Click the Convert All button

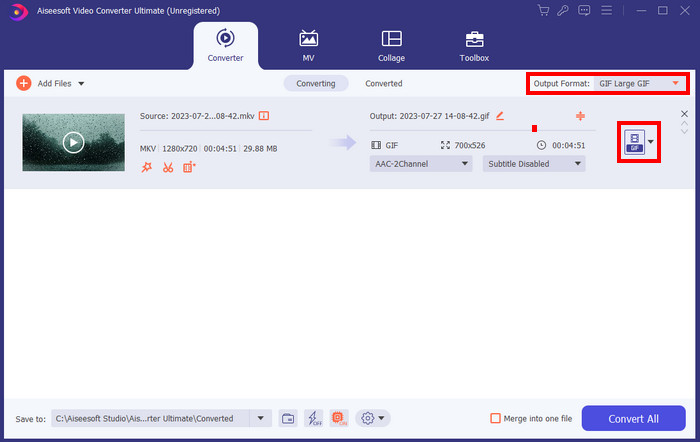(633, 418)
